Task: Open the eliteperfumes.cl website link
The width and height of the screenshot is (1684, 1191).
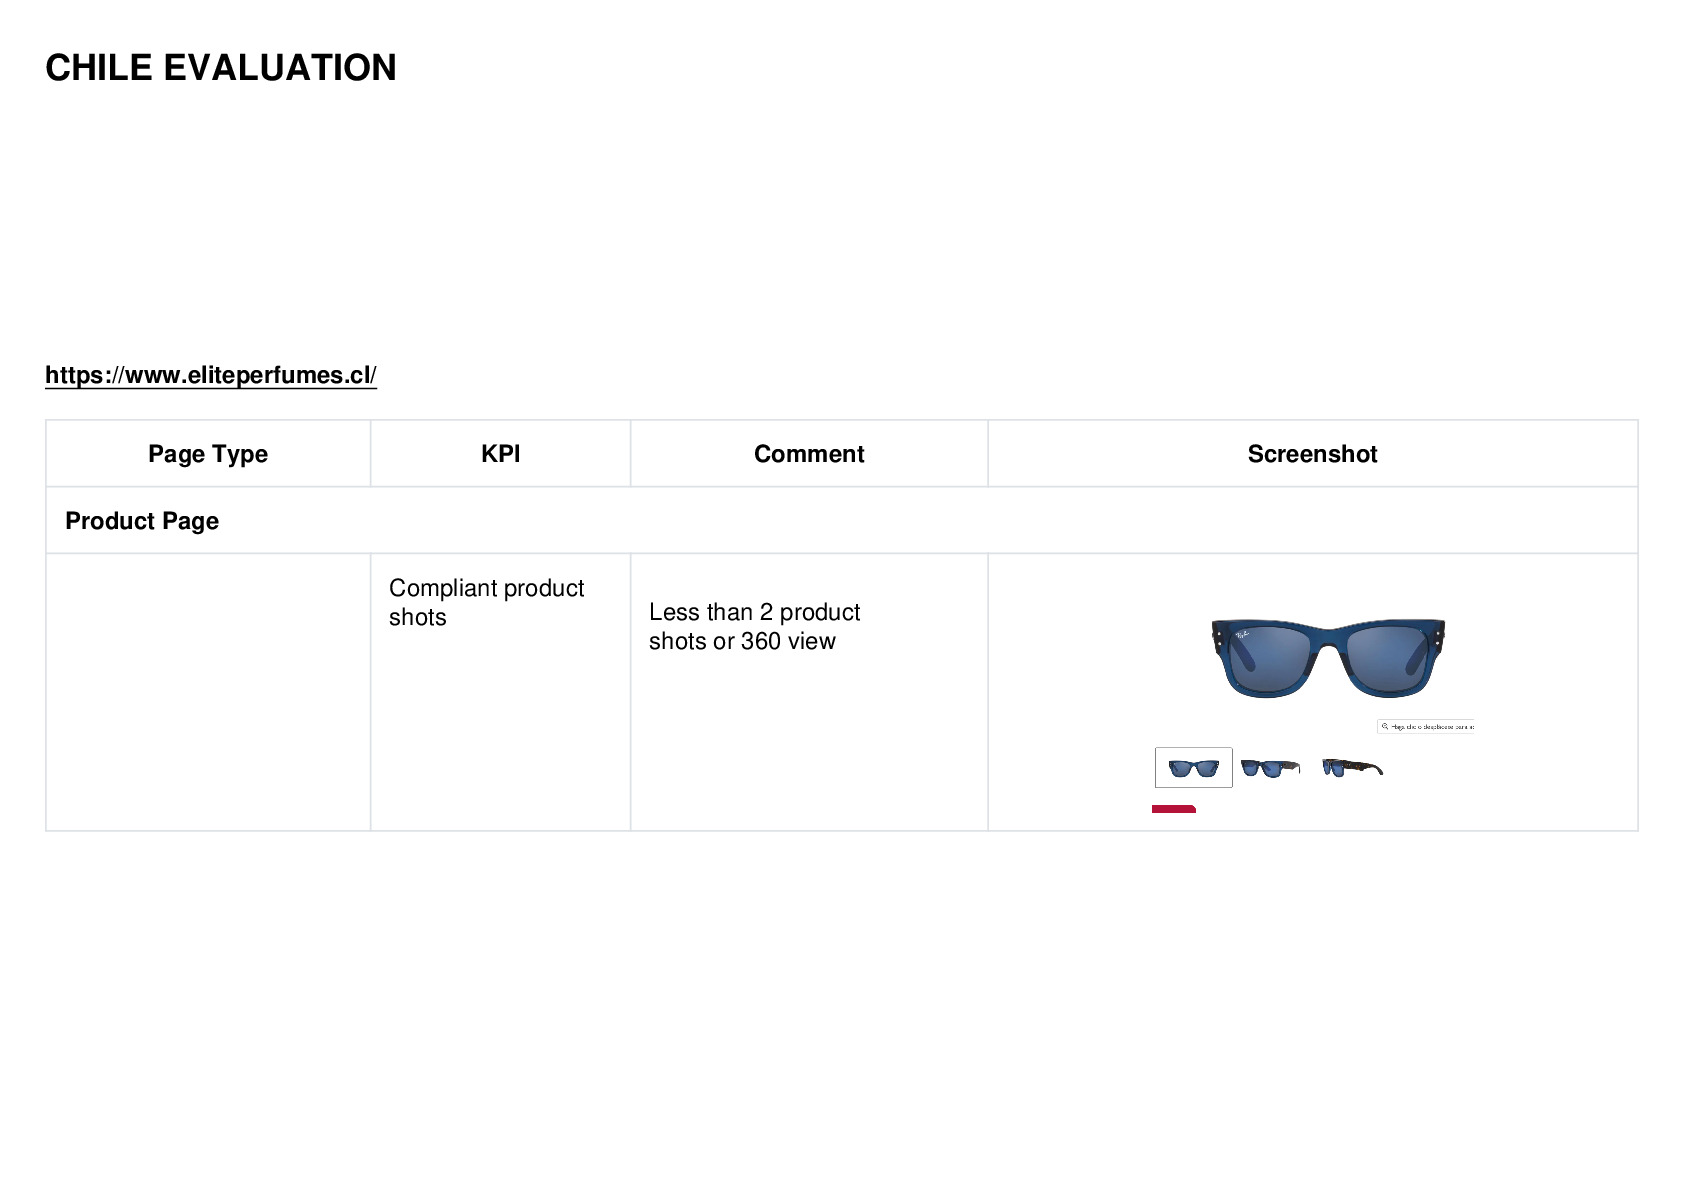Action: point(211,375)
